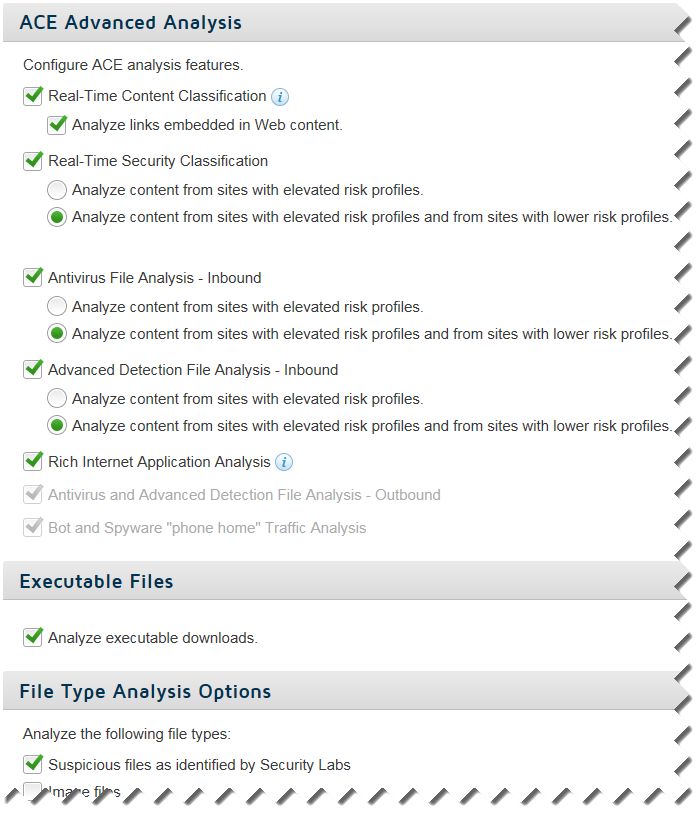The width and height of the screenshot is (700, 813).
Task: Click the disabled Bot and Spyware checkbox
Action: click(x=33, y=528)
